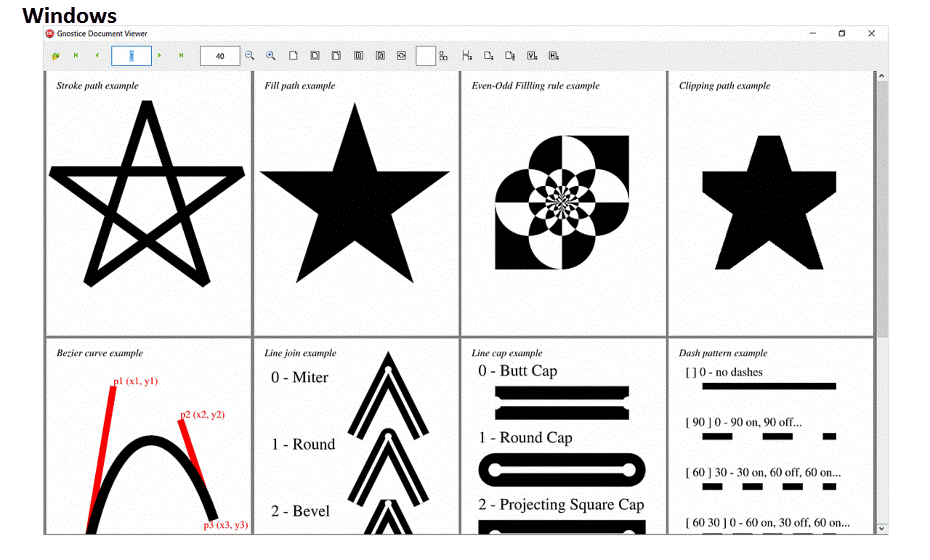
Task: Click '2 - Projecting Square Cap' text
Action: coord(561,505)
